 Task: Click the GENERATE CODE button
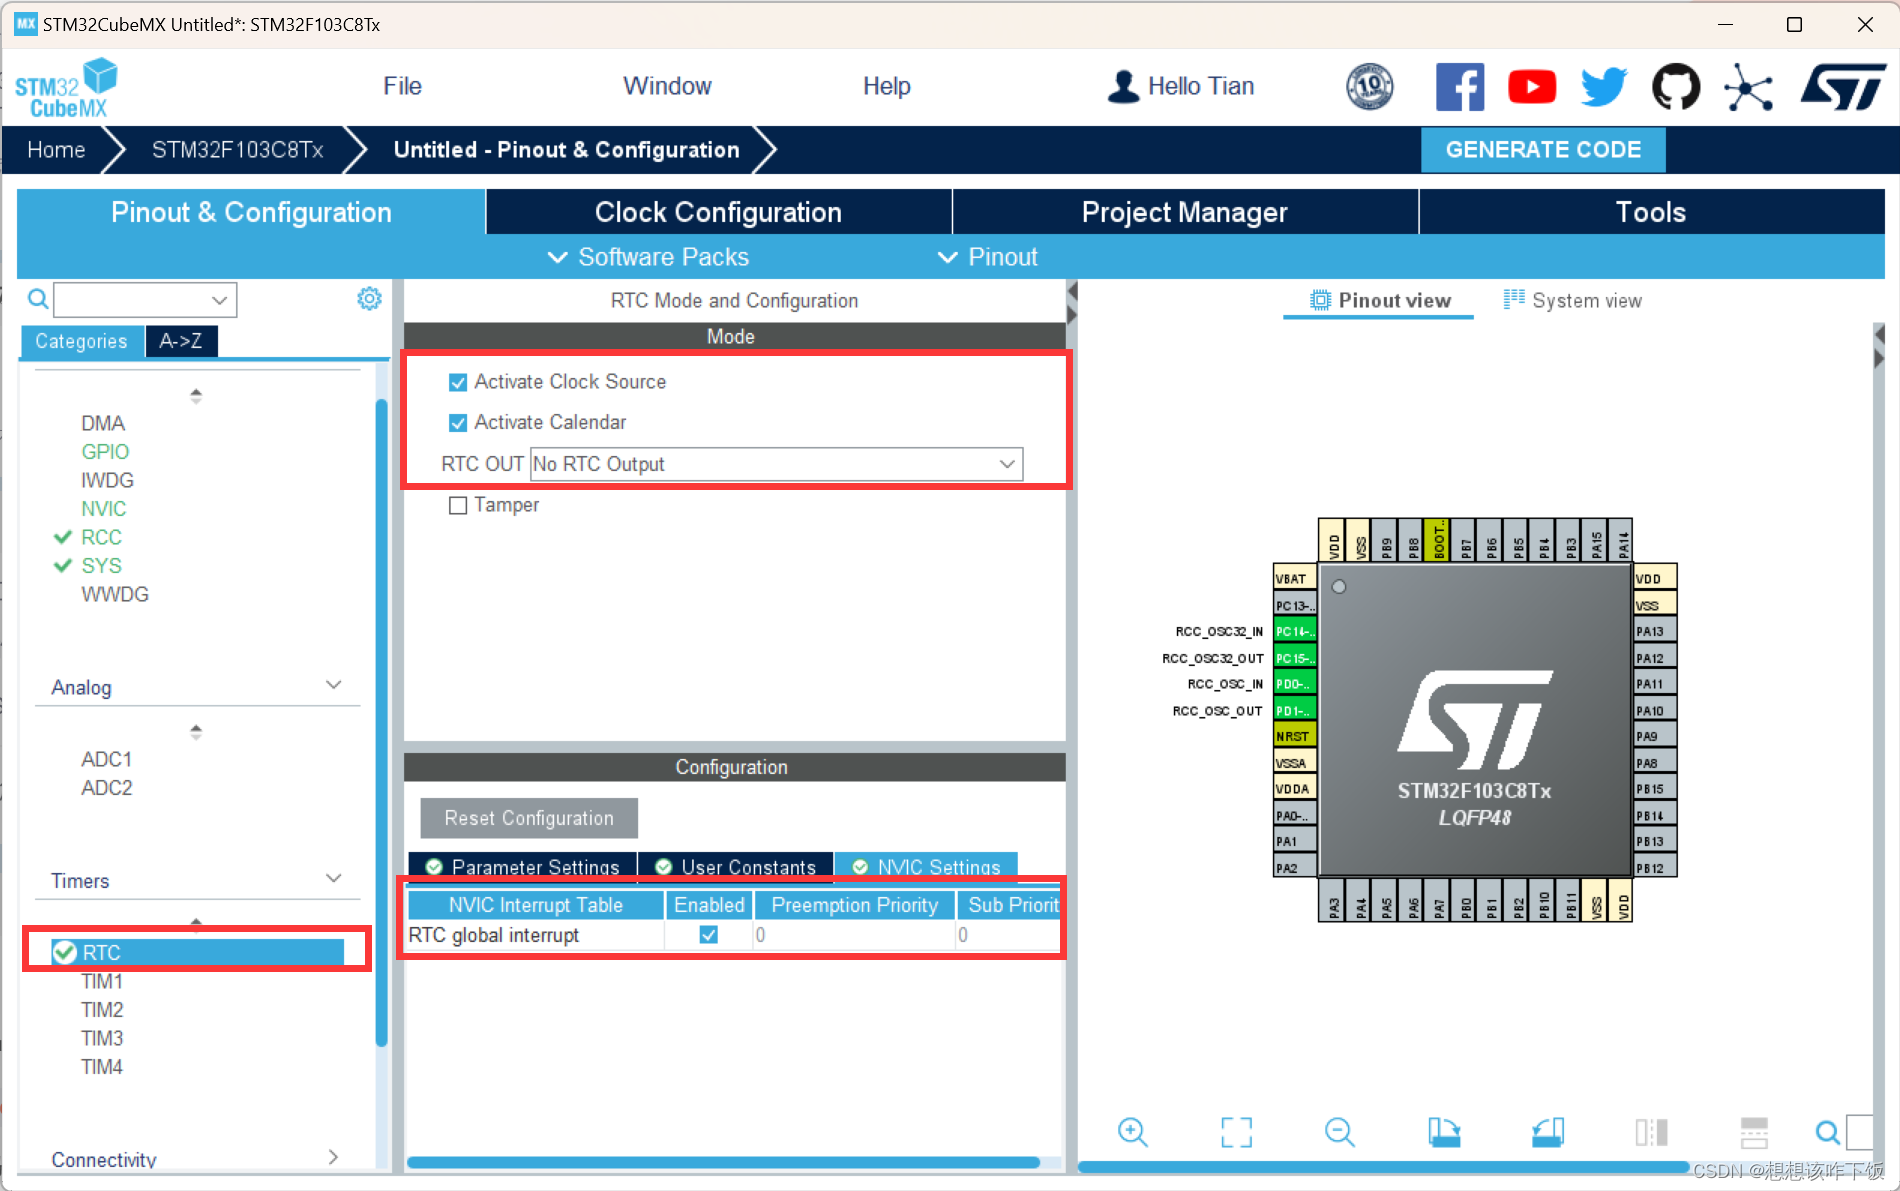point(1543,149)
